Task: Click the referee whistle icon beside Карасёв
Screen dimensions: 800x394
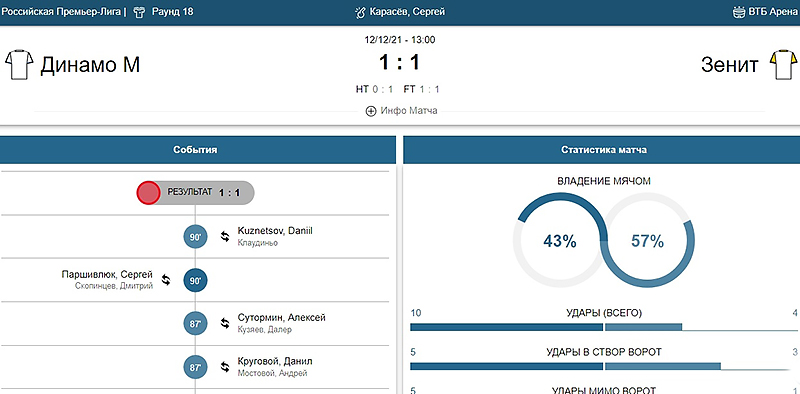Action: (x=361, y=12)
